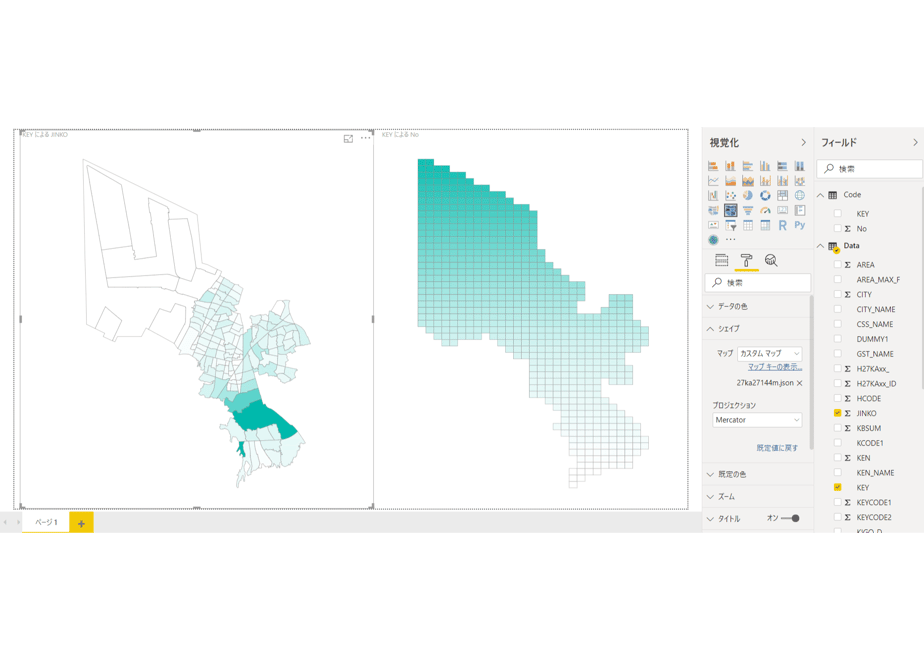
Task: Open the マップ カスタム マップ dropdown
Action: point(770,354)
